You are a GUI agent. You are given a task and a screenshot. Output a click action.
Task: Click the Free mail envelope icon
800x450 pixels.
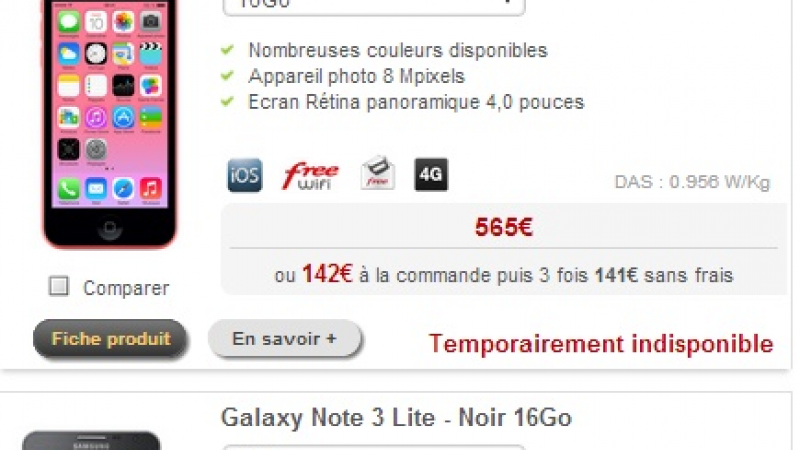click(x=378, y=173)
